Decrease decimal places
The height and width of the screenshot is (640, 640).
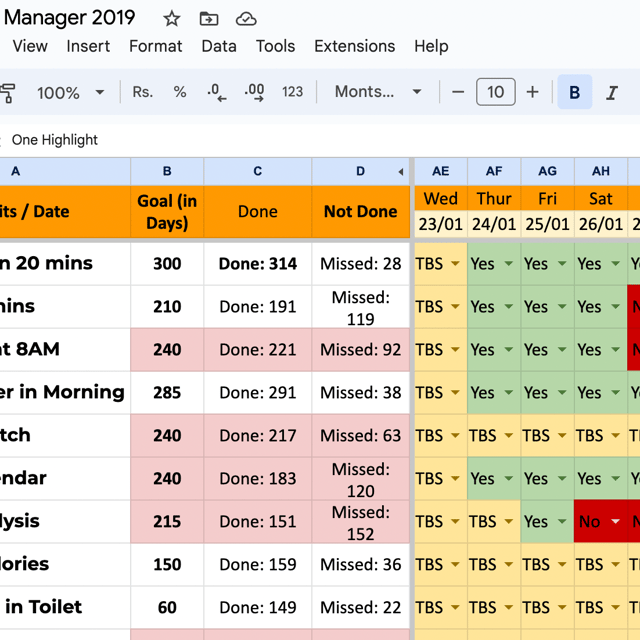pos(217,92)
